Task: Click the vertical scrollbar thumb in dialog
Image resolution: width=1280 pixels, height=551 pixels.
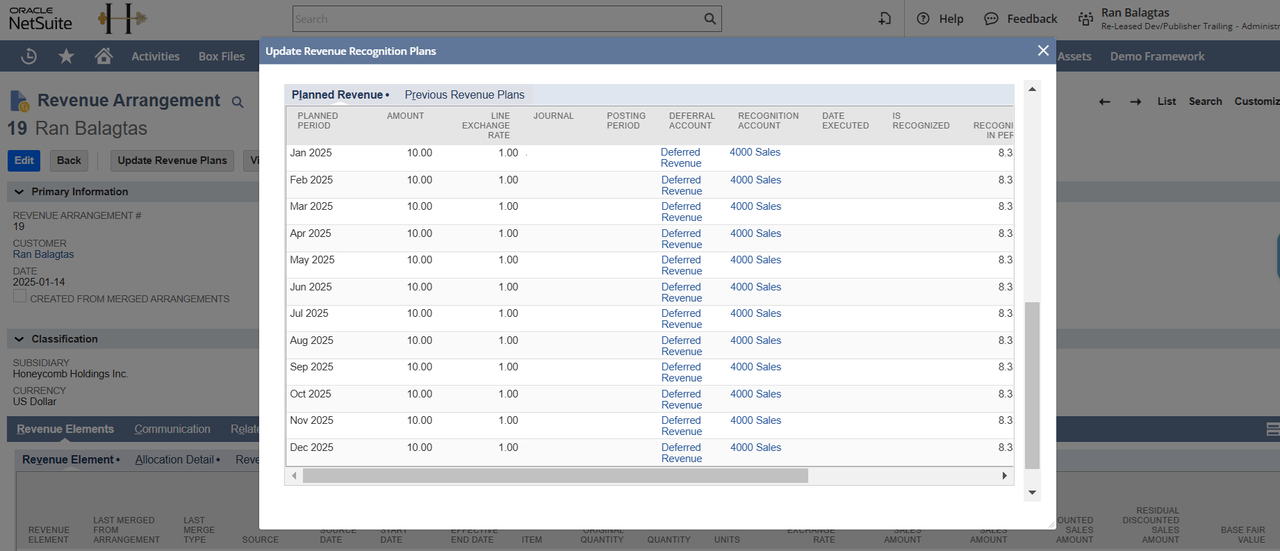Action: point(1033,385)
